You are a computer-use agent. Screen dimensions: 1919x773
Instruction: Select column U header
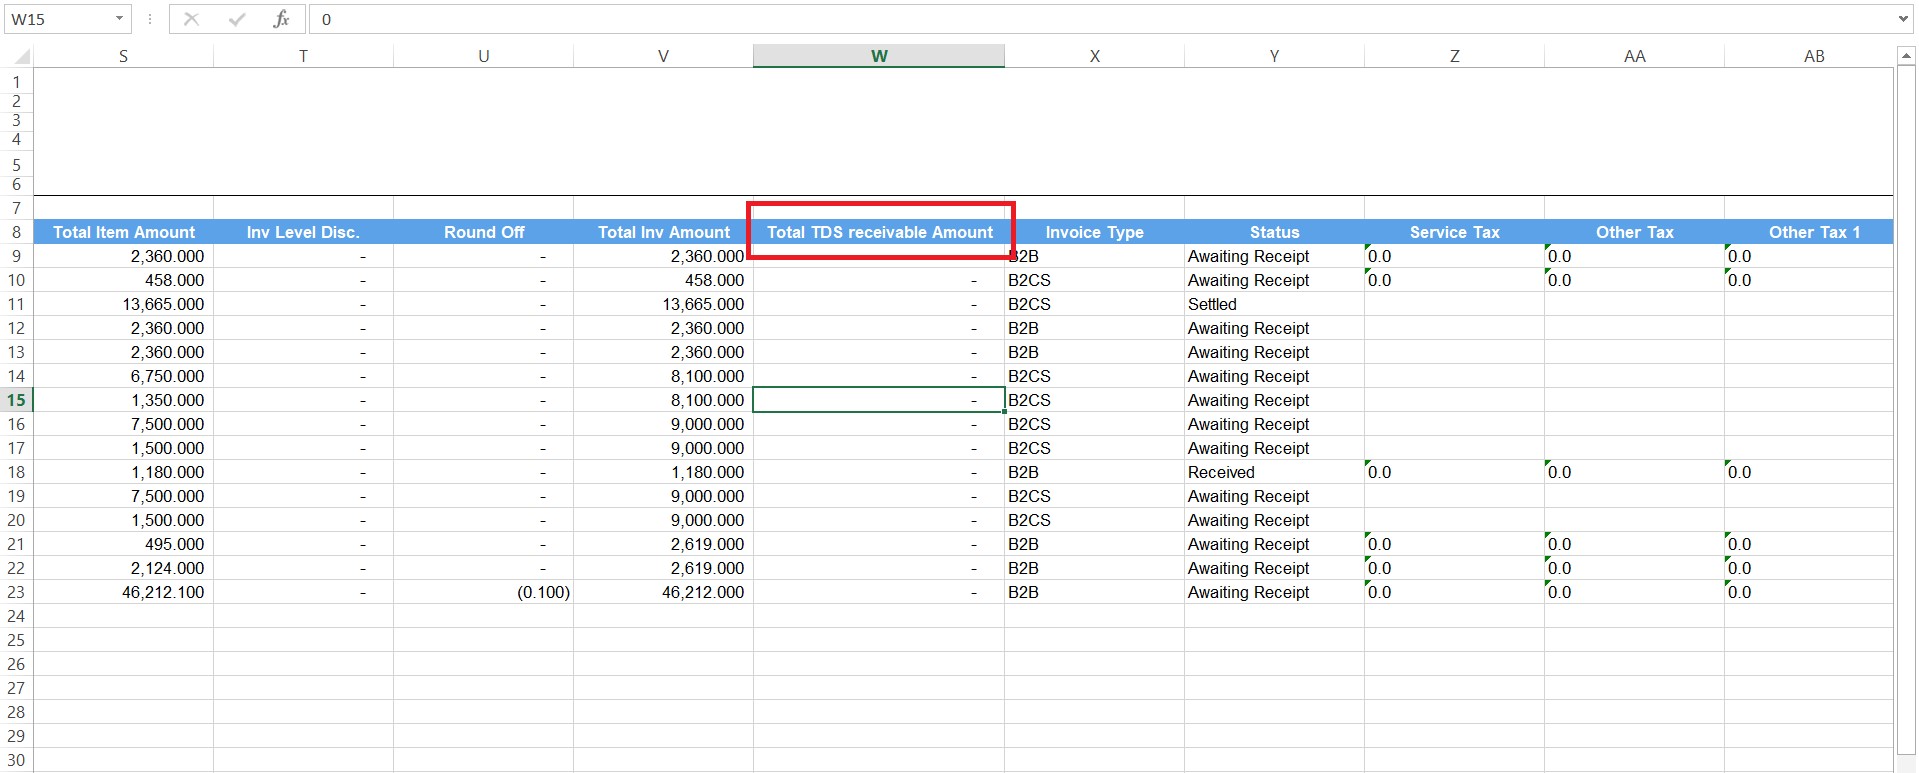tap(483, 56)
